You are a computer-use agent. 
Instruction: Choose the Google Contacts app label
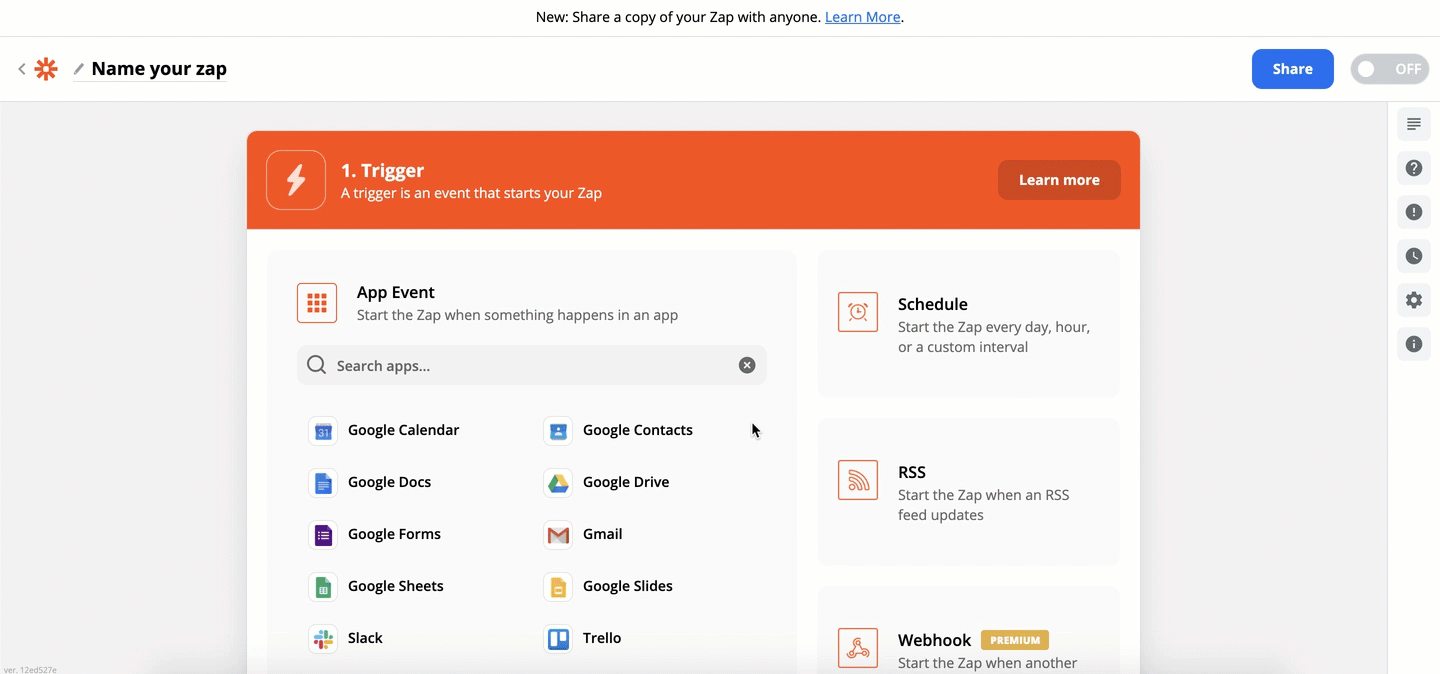(637, 430)
